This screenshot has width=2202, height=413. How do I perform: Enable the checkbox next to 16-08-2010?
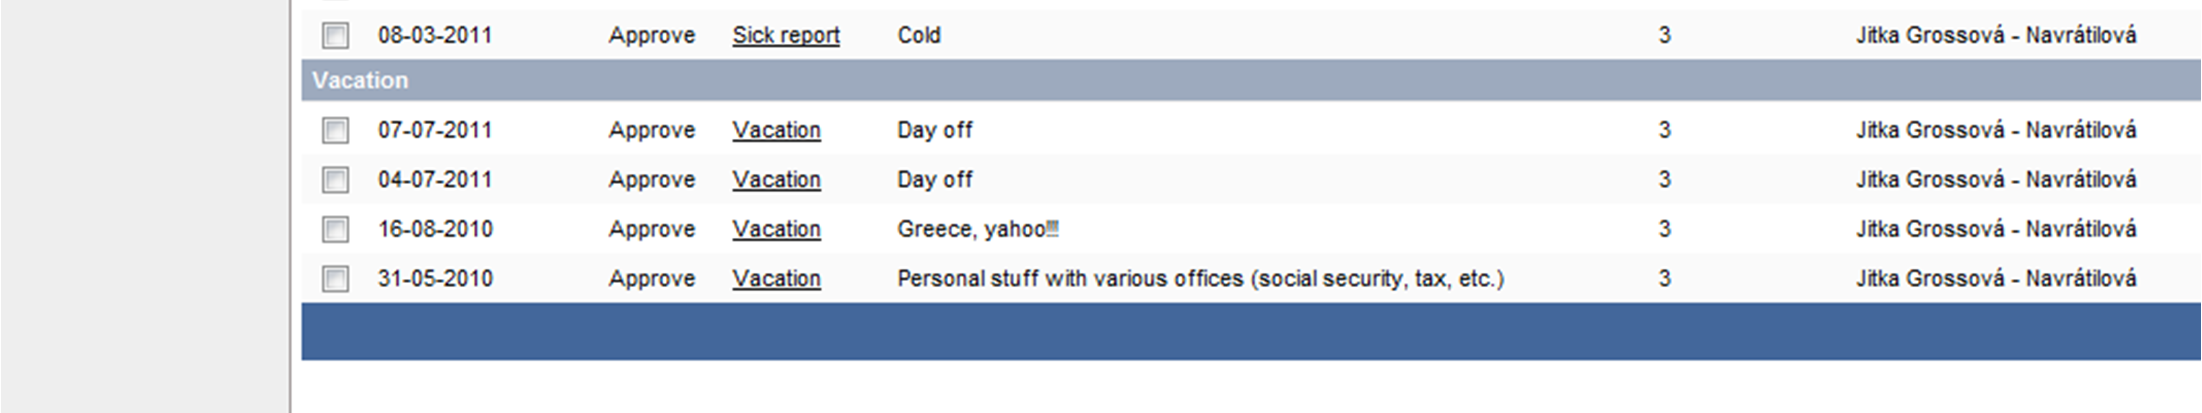(x=335, y=229)
